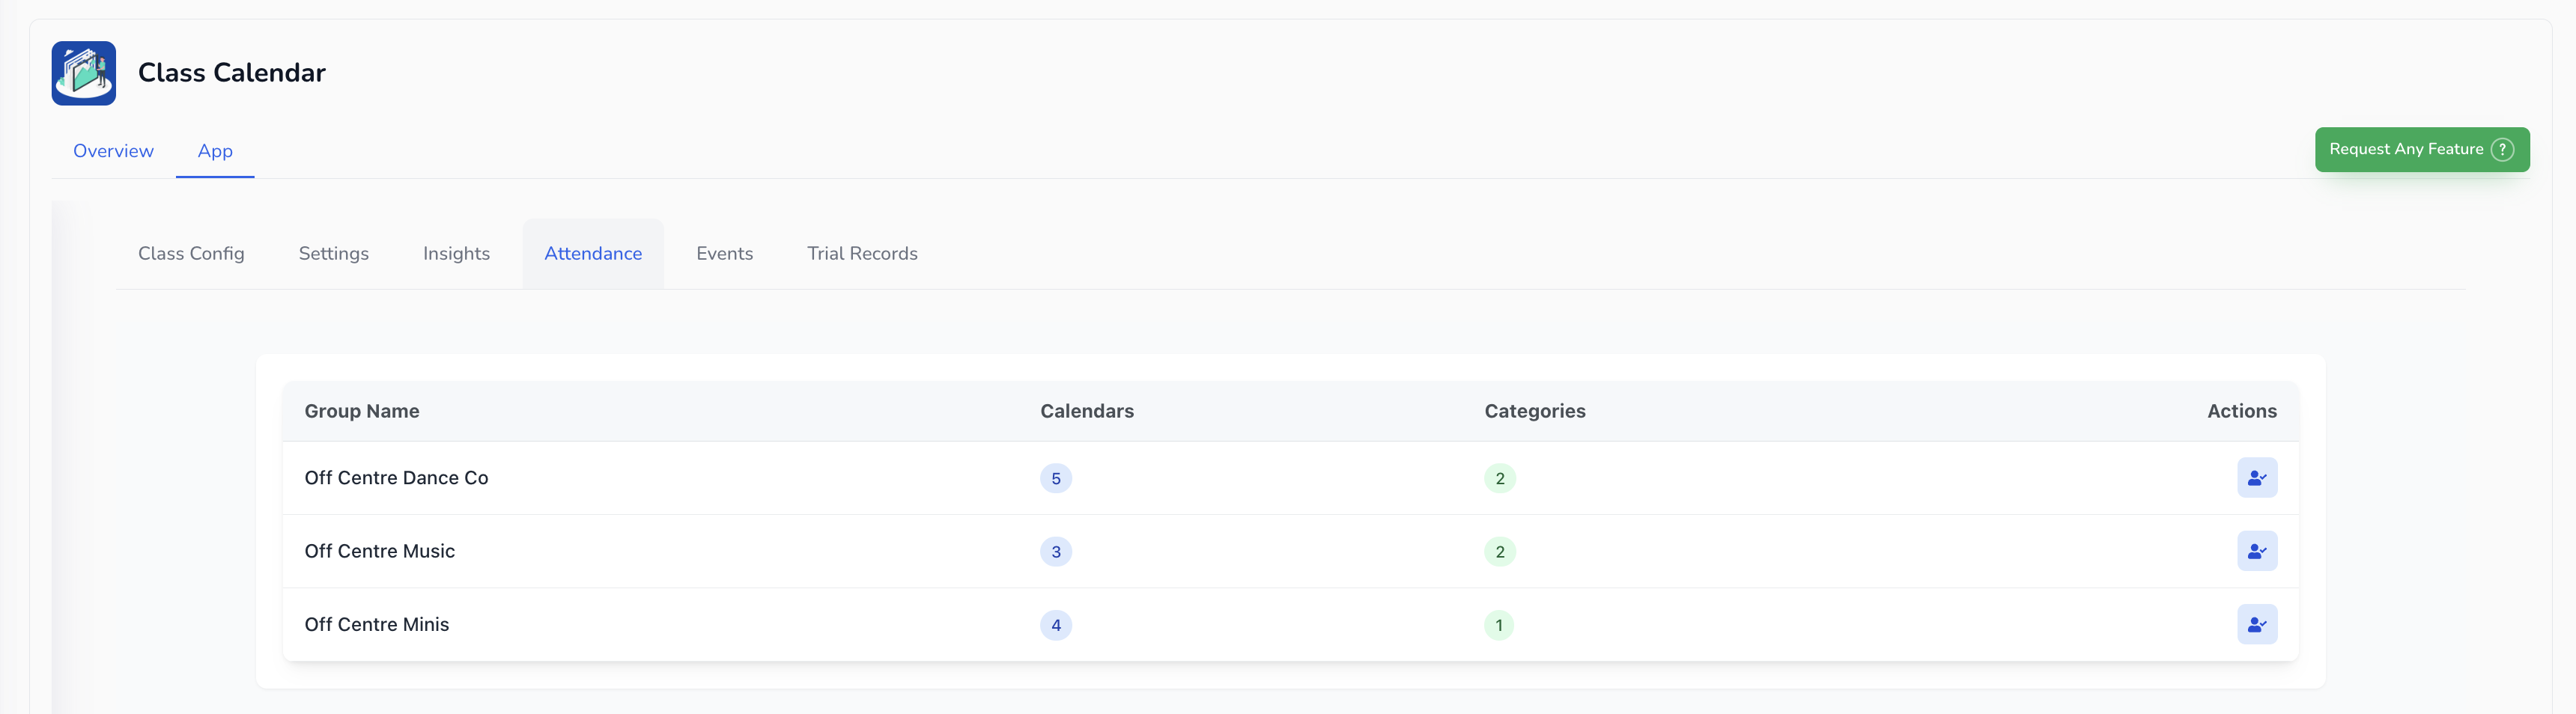Open attendance for Off Centre Music
The width and height of the screenshot is (2576, 714).
pyautogui.click(x=2256, y=551)
